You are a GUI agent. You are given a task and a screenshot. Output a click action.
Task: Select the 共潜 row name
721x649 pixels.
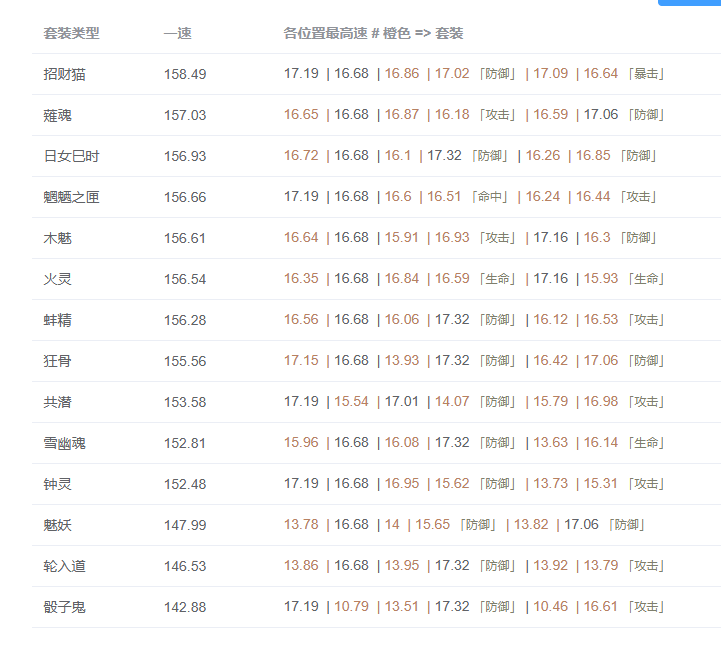point(57,402)
